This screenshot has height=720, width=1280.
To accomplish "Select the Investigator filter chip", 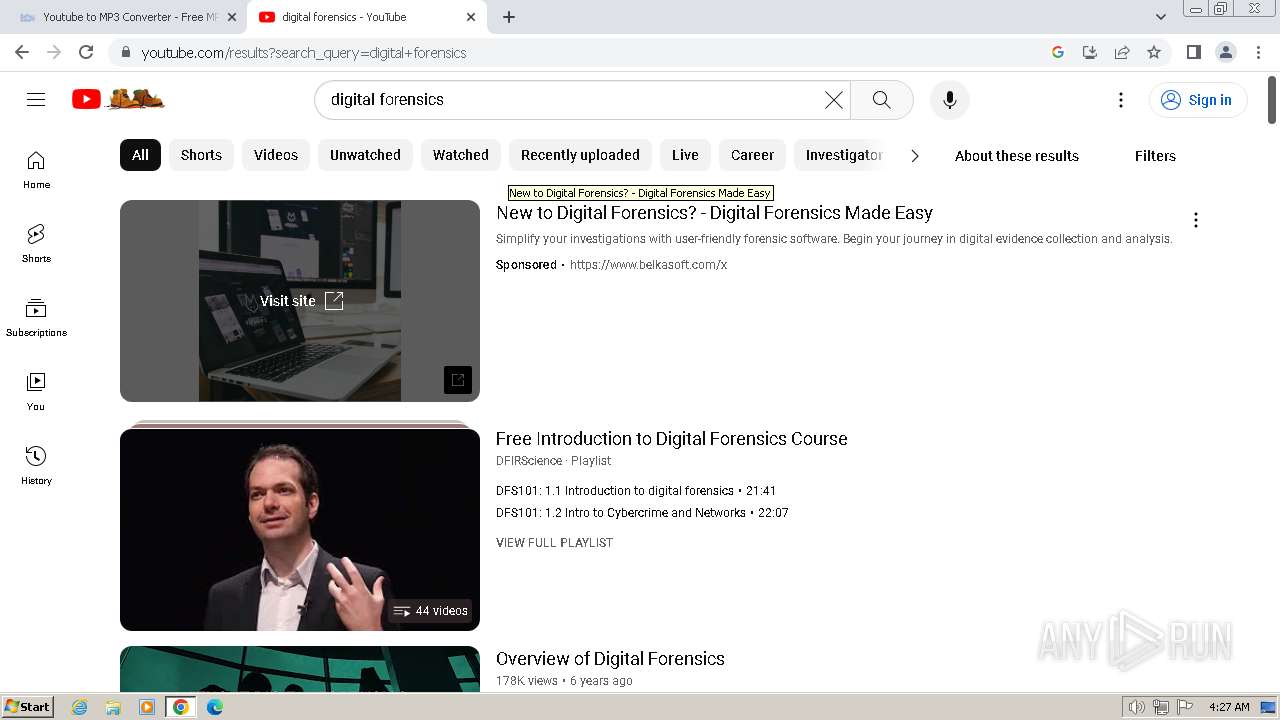I will pyautogui.click(x=842, y=155).
